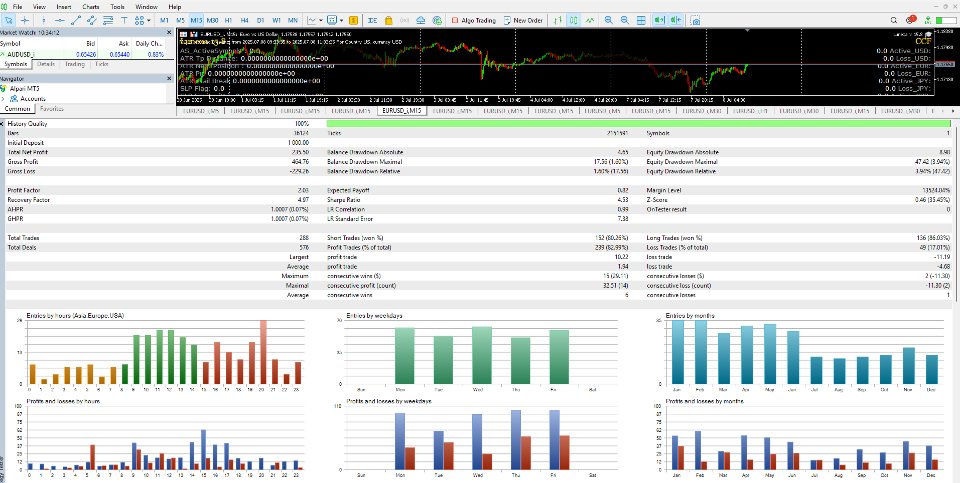Click the Daily Change column header
The image size is (960, 483).
pos(149,43)
